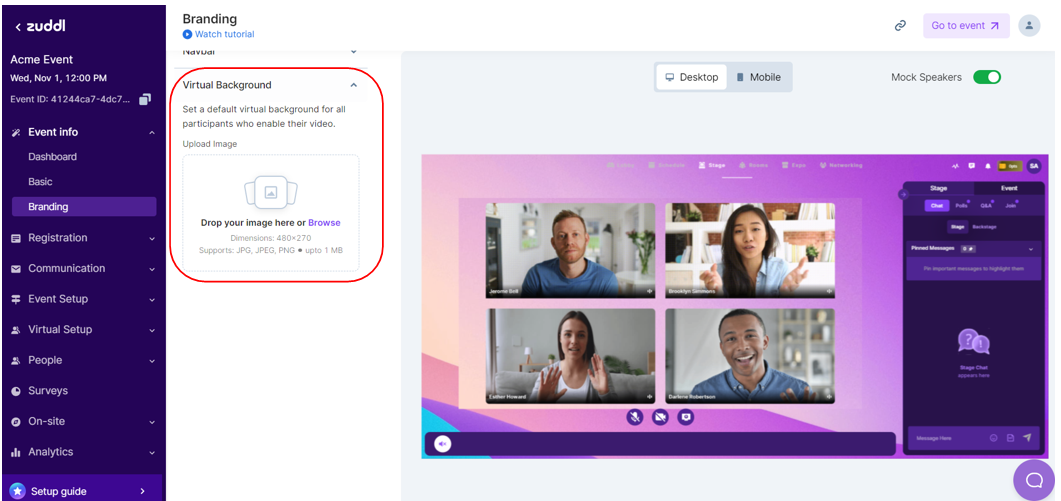Open the user profile avatar menu
Viewport: 1061px width, 501px height.
(x=1029, y=26)
